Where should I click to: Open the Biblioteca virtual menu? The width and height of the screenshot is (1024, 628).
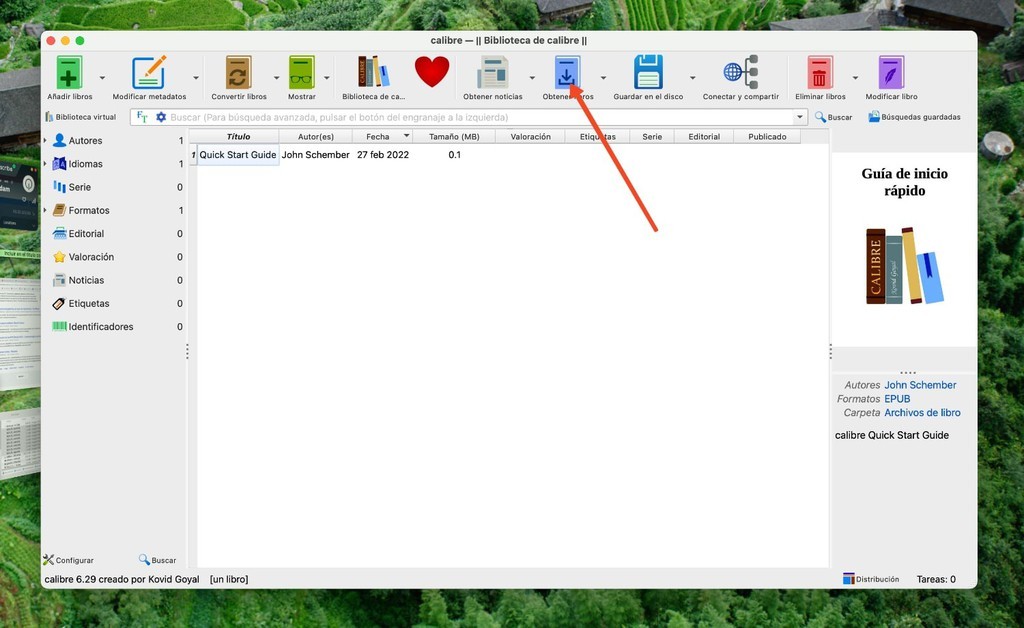coord(80,117)
